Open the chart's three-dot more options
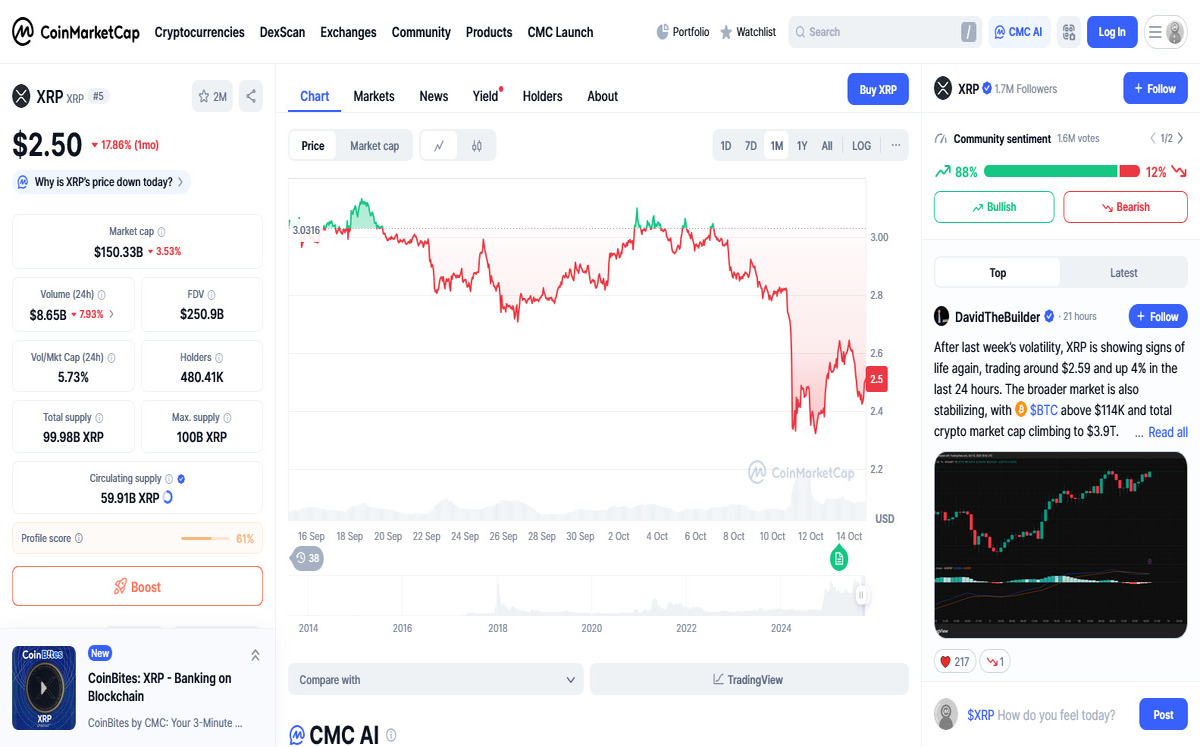This screenshot has width=1200, height=747. point(895,146)
